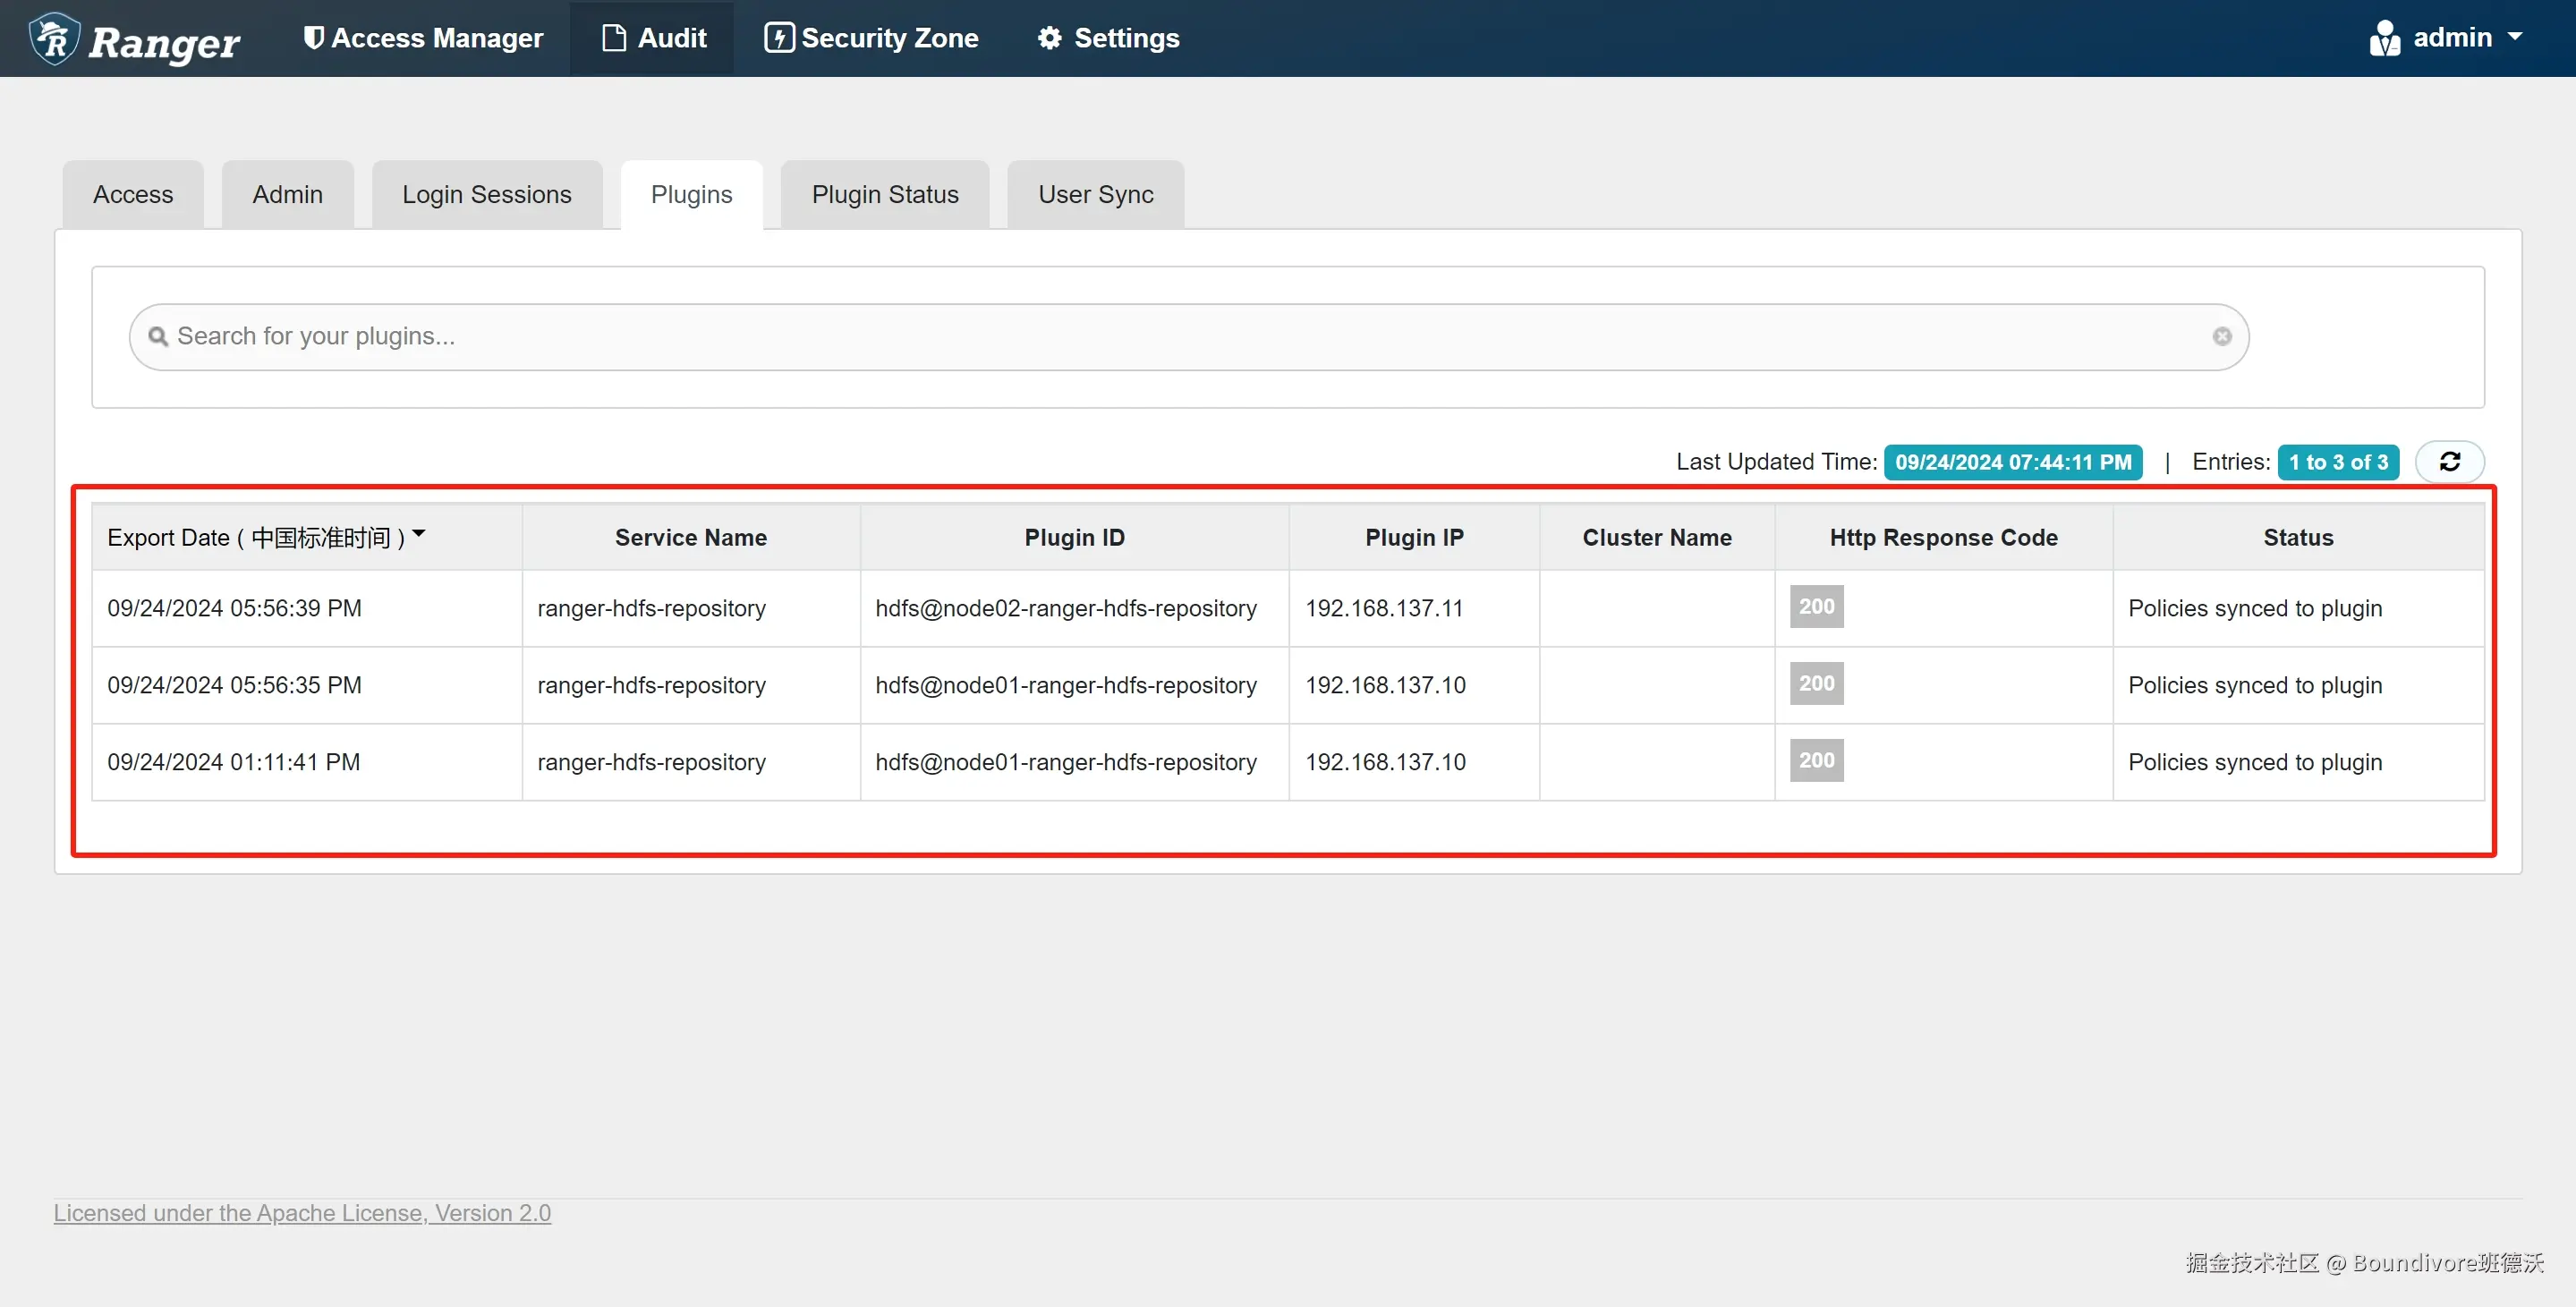Image resolution: width=2576 pixels, height=1307 pixels.
Task: Switch to the Plugin Status tab
Action: (884, 195)
